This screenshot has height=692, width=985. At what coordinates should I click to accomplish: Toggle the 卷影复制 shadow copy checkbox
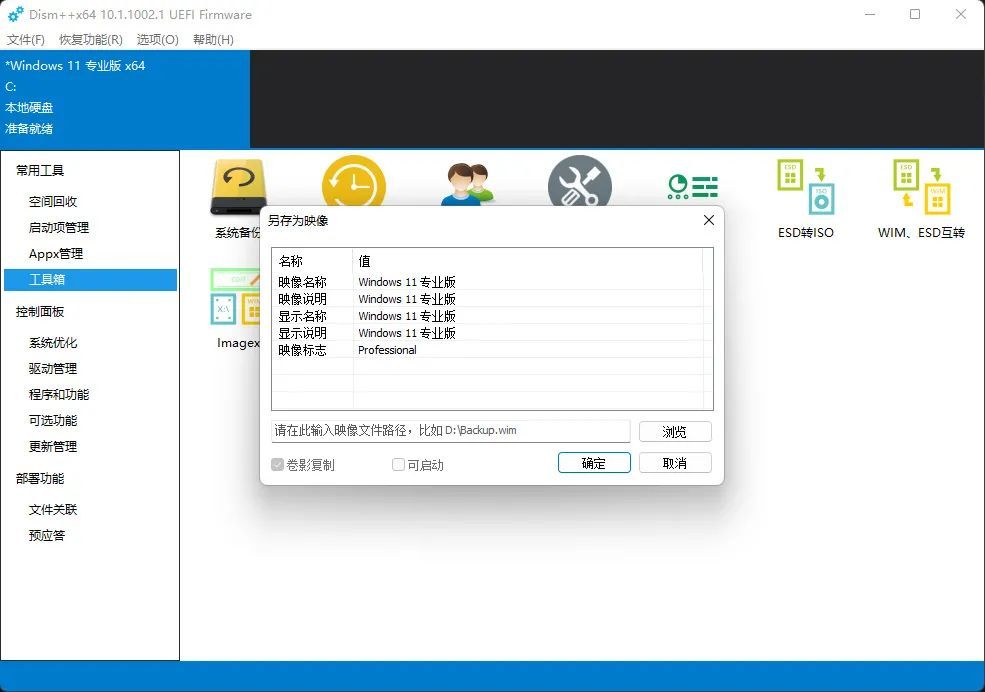pyautogui.click(x=278, y=464)
